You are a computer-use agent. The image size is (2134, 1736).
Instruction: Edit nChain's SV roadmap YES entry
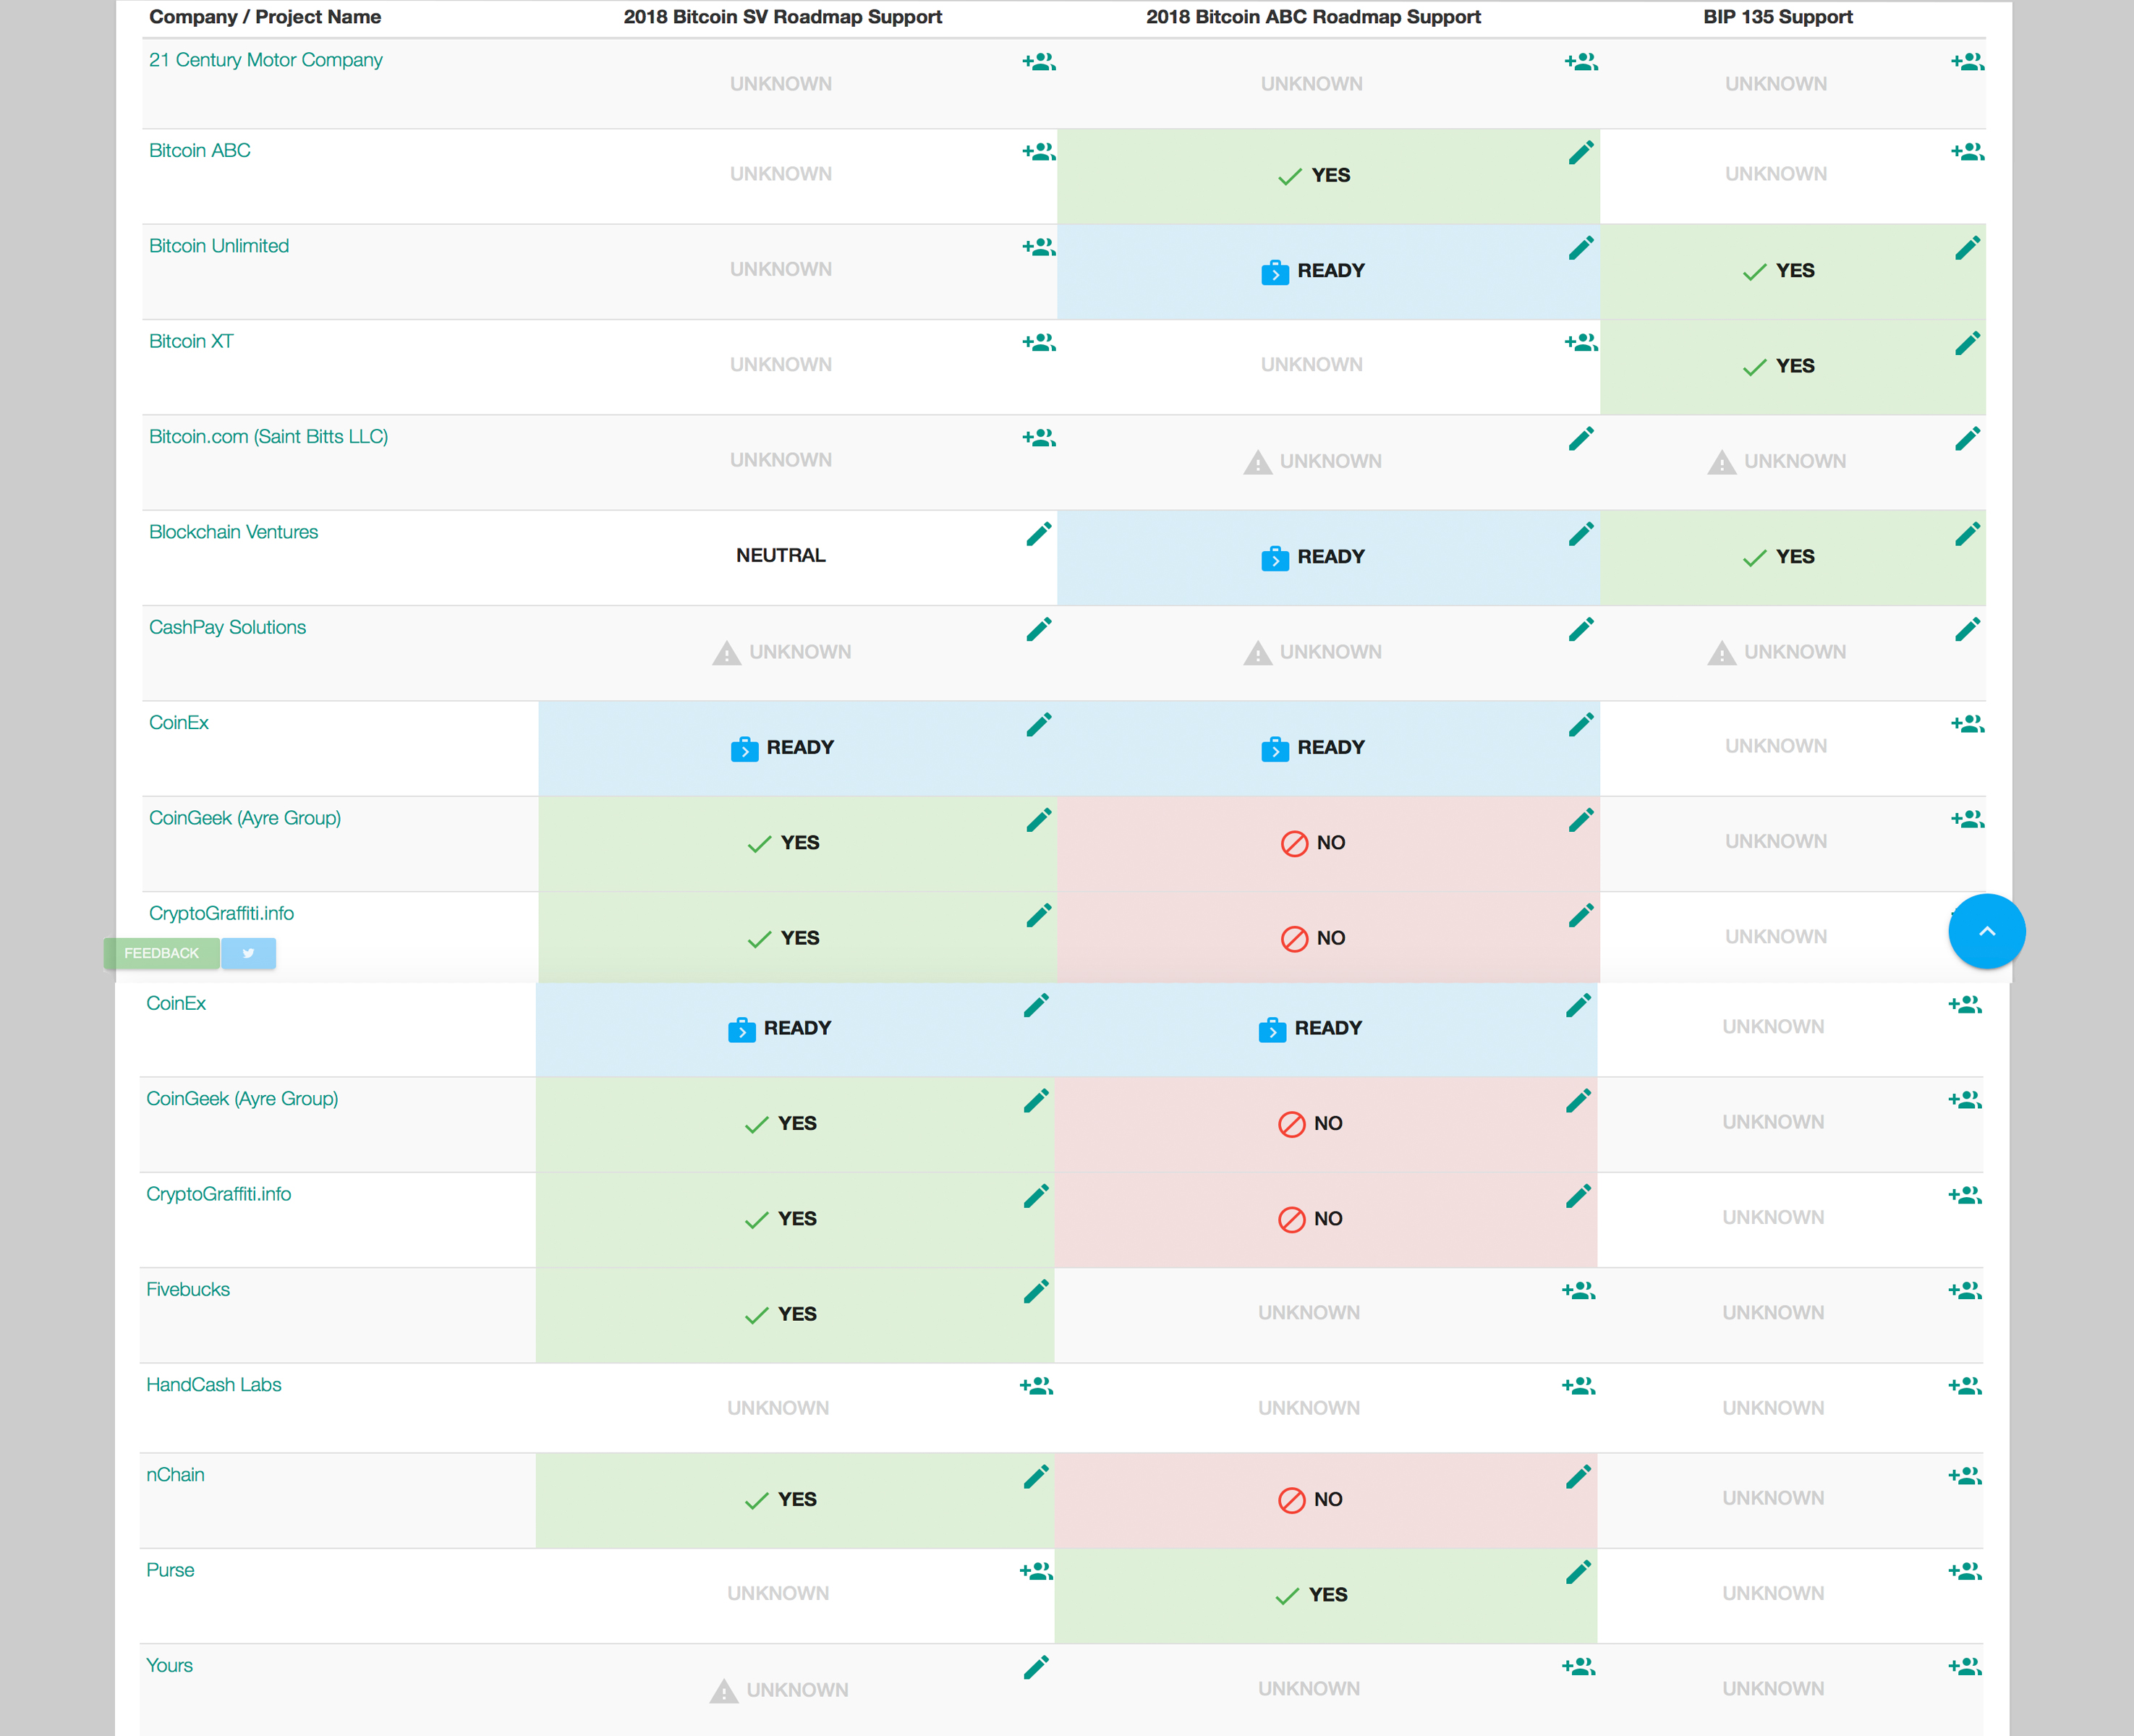point(1036,1477)
